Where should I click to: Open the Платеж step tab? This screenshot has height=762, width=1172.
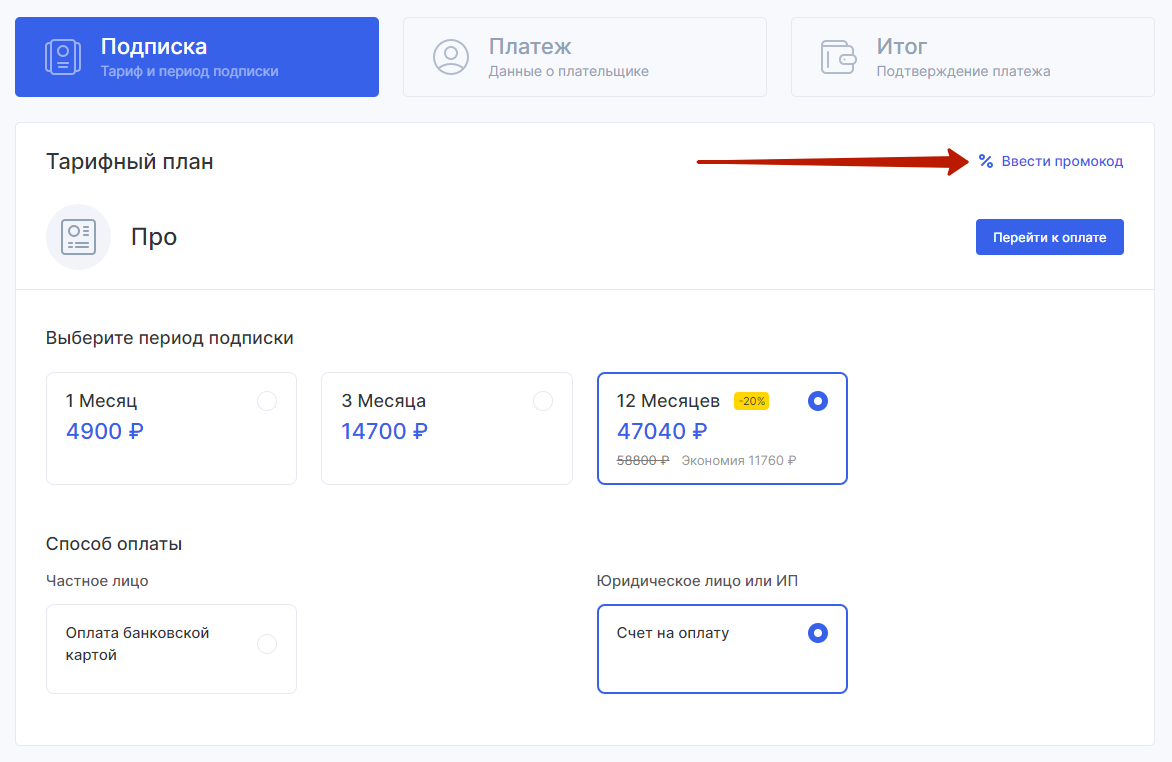(x=585, y=58)
